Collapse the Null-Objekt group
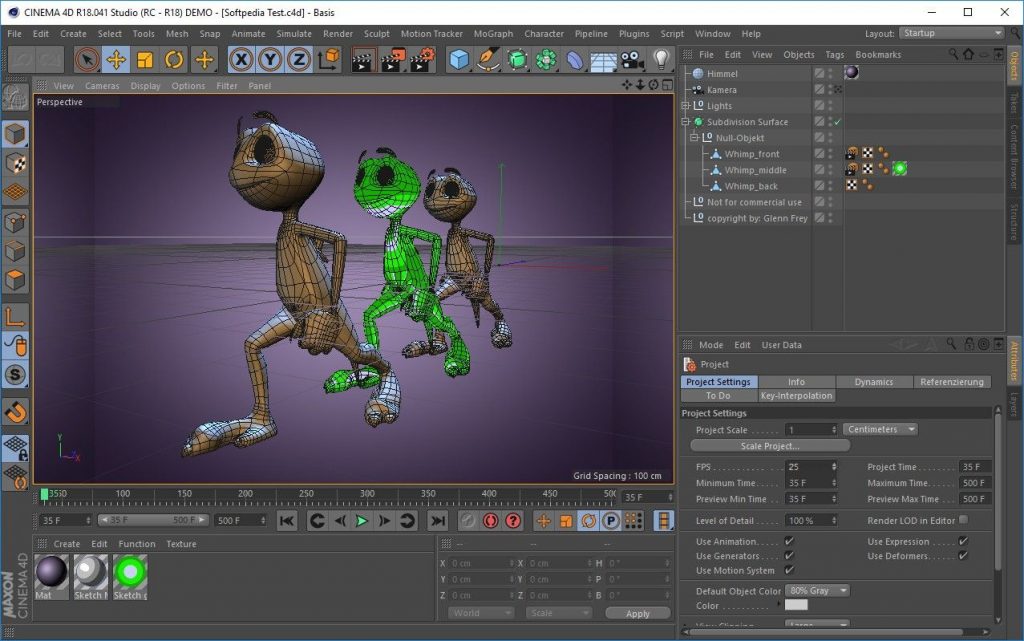 click(x=694, y=138)
